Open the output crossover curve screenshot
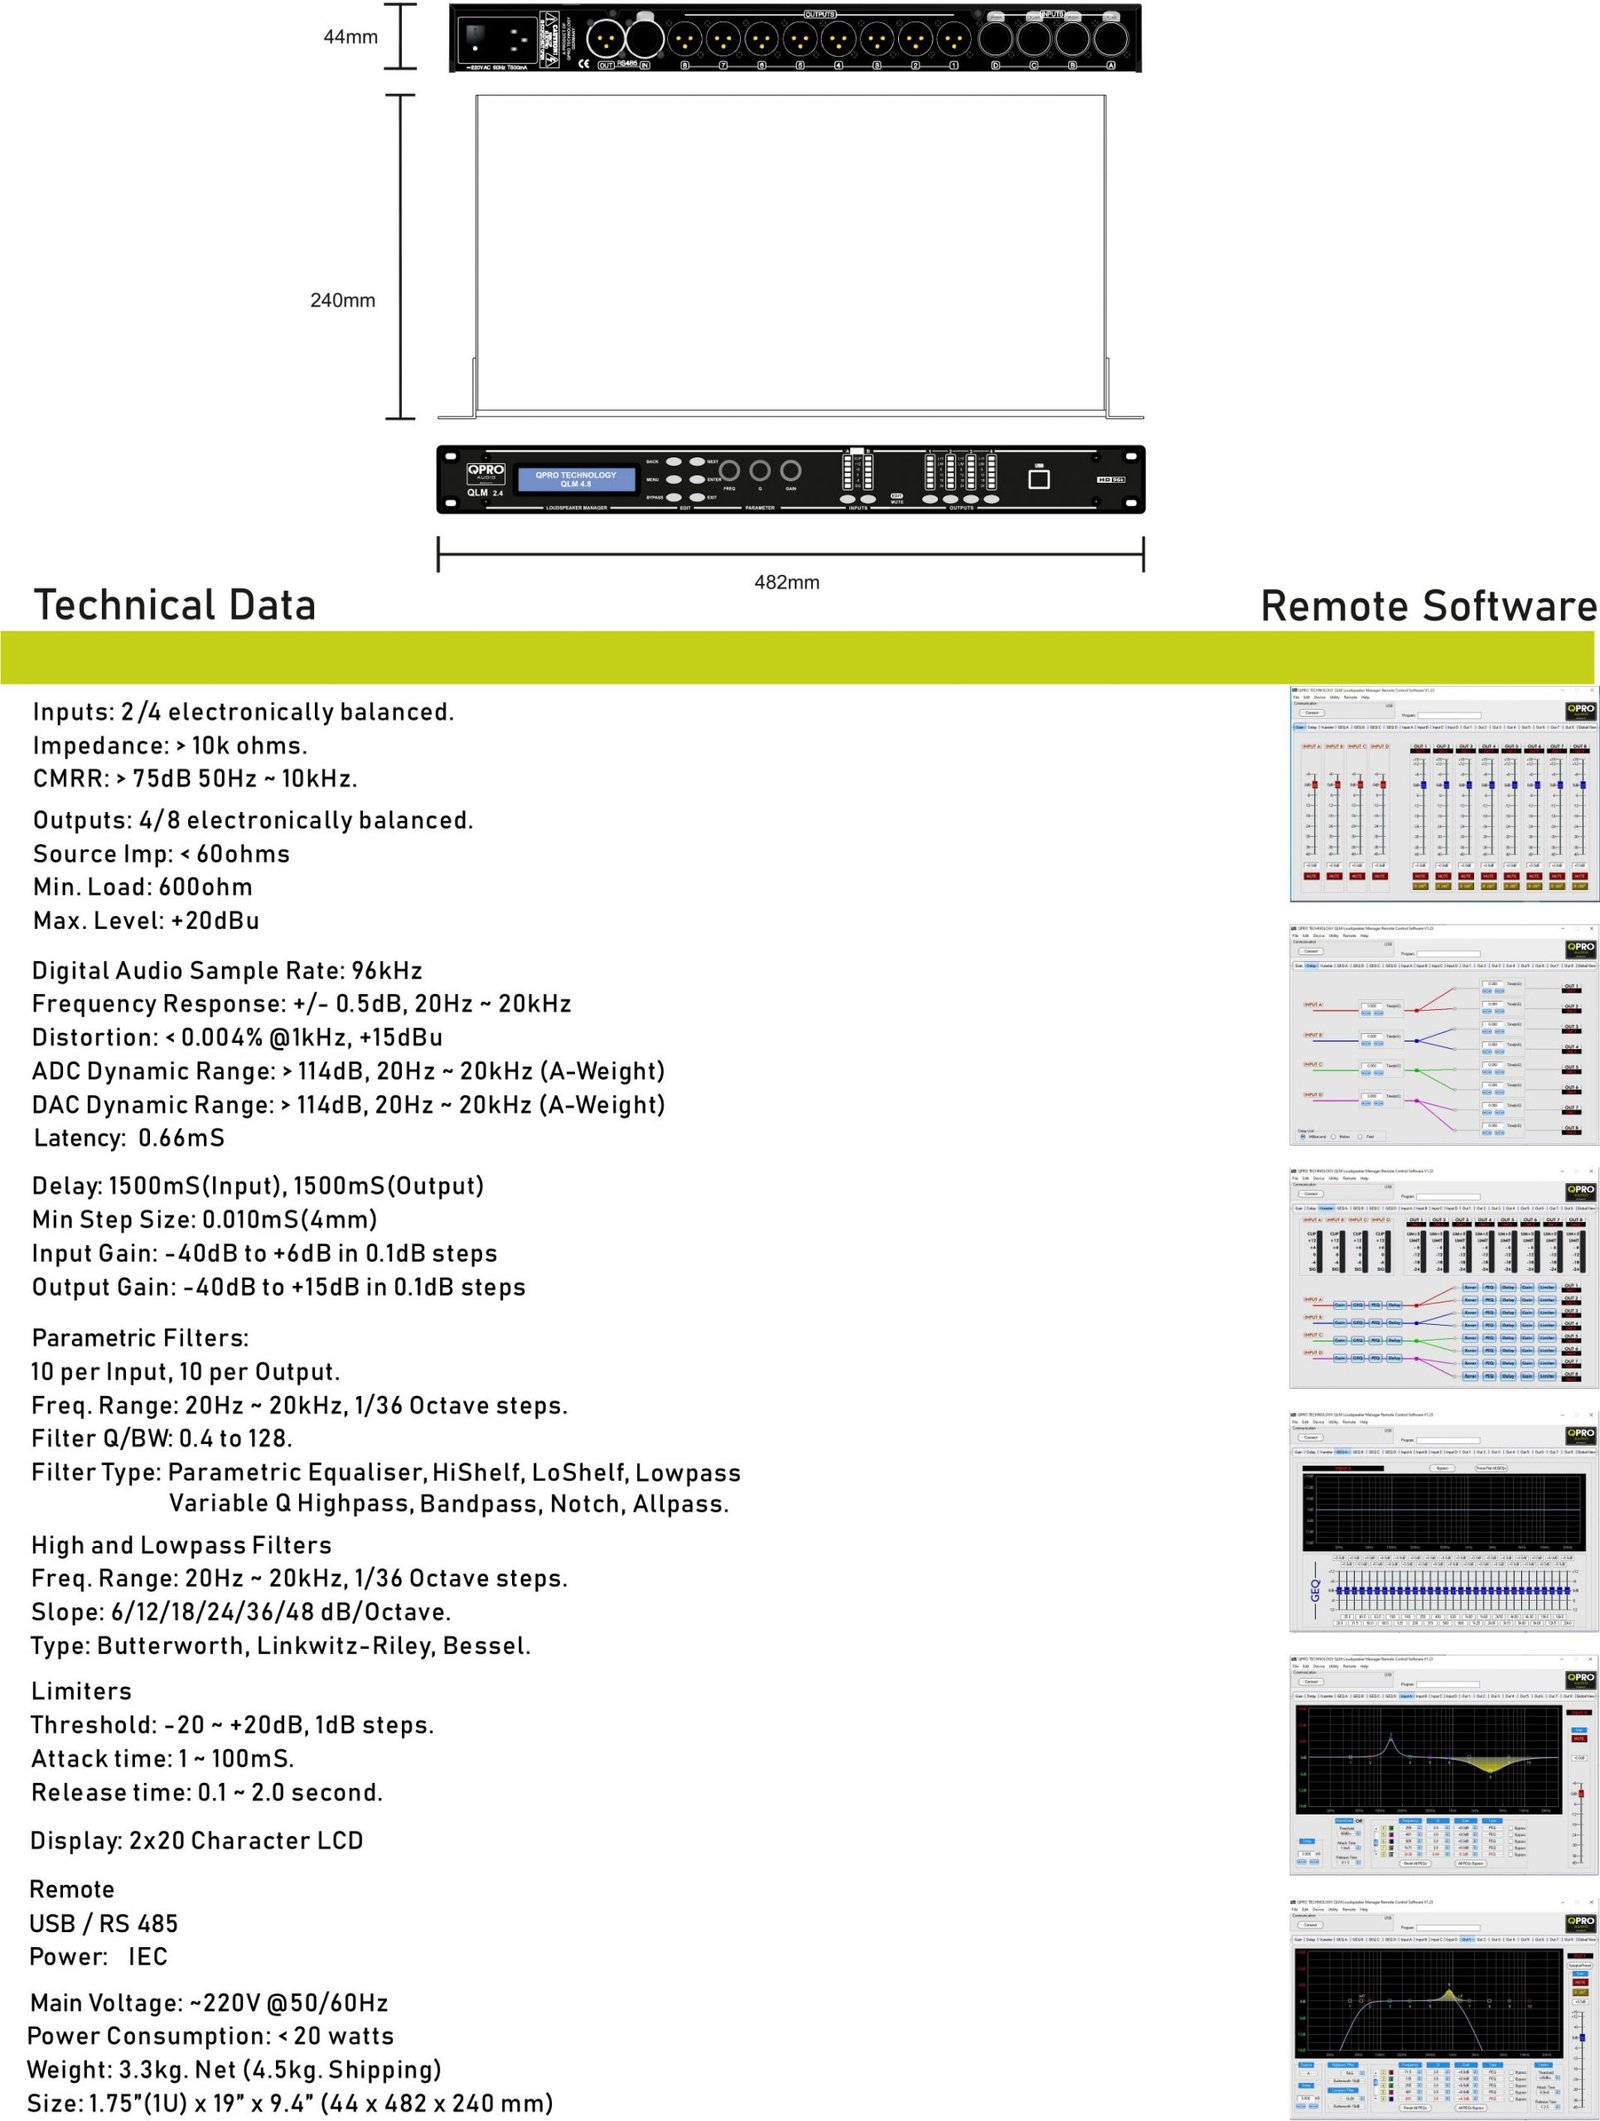This screenshot has height=2121, width=1600. pyautogui.click(x=1443, y=2009)
